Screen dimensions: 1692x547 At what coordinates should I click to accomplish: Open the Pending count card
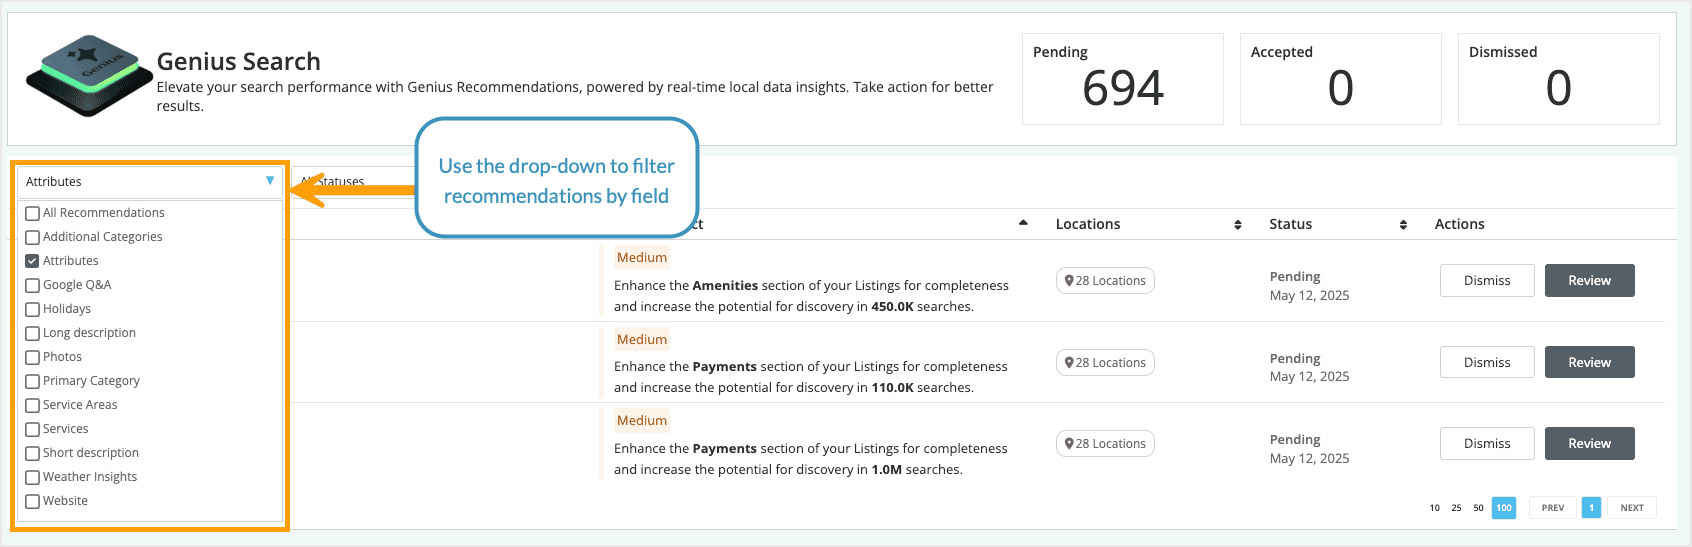pos(1122,79)
